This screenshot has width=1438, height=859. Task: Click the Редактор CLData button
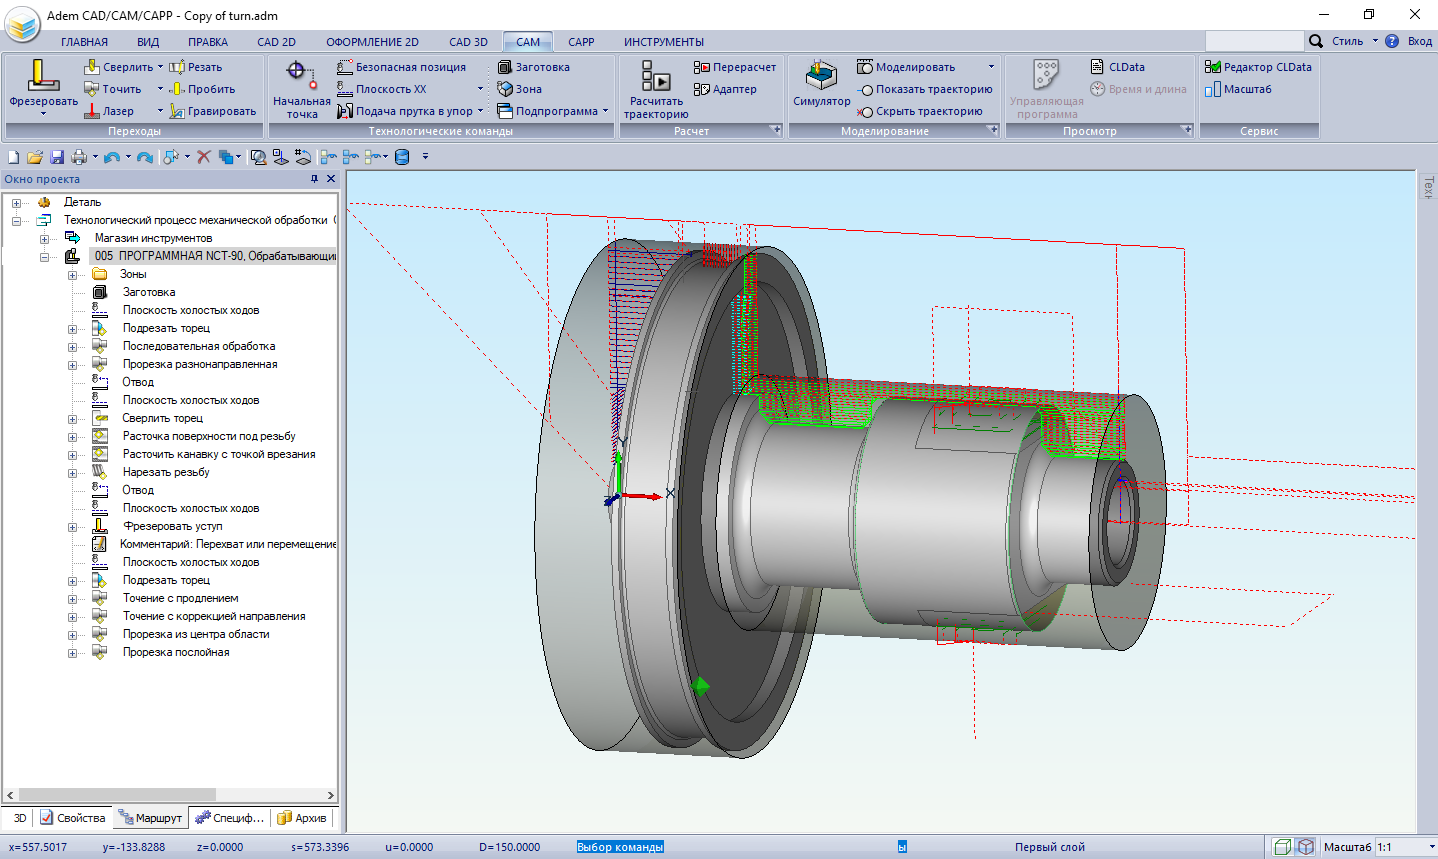1258,67
